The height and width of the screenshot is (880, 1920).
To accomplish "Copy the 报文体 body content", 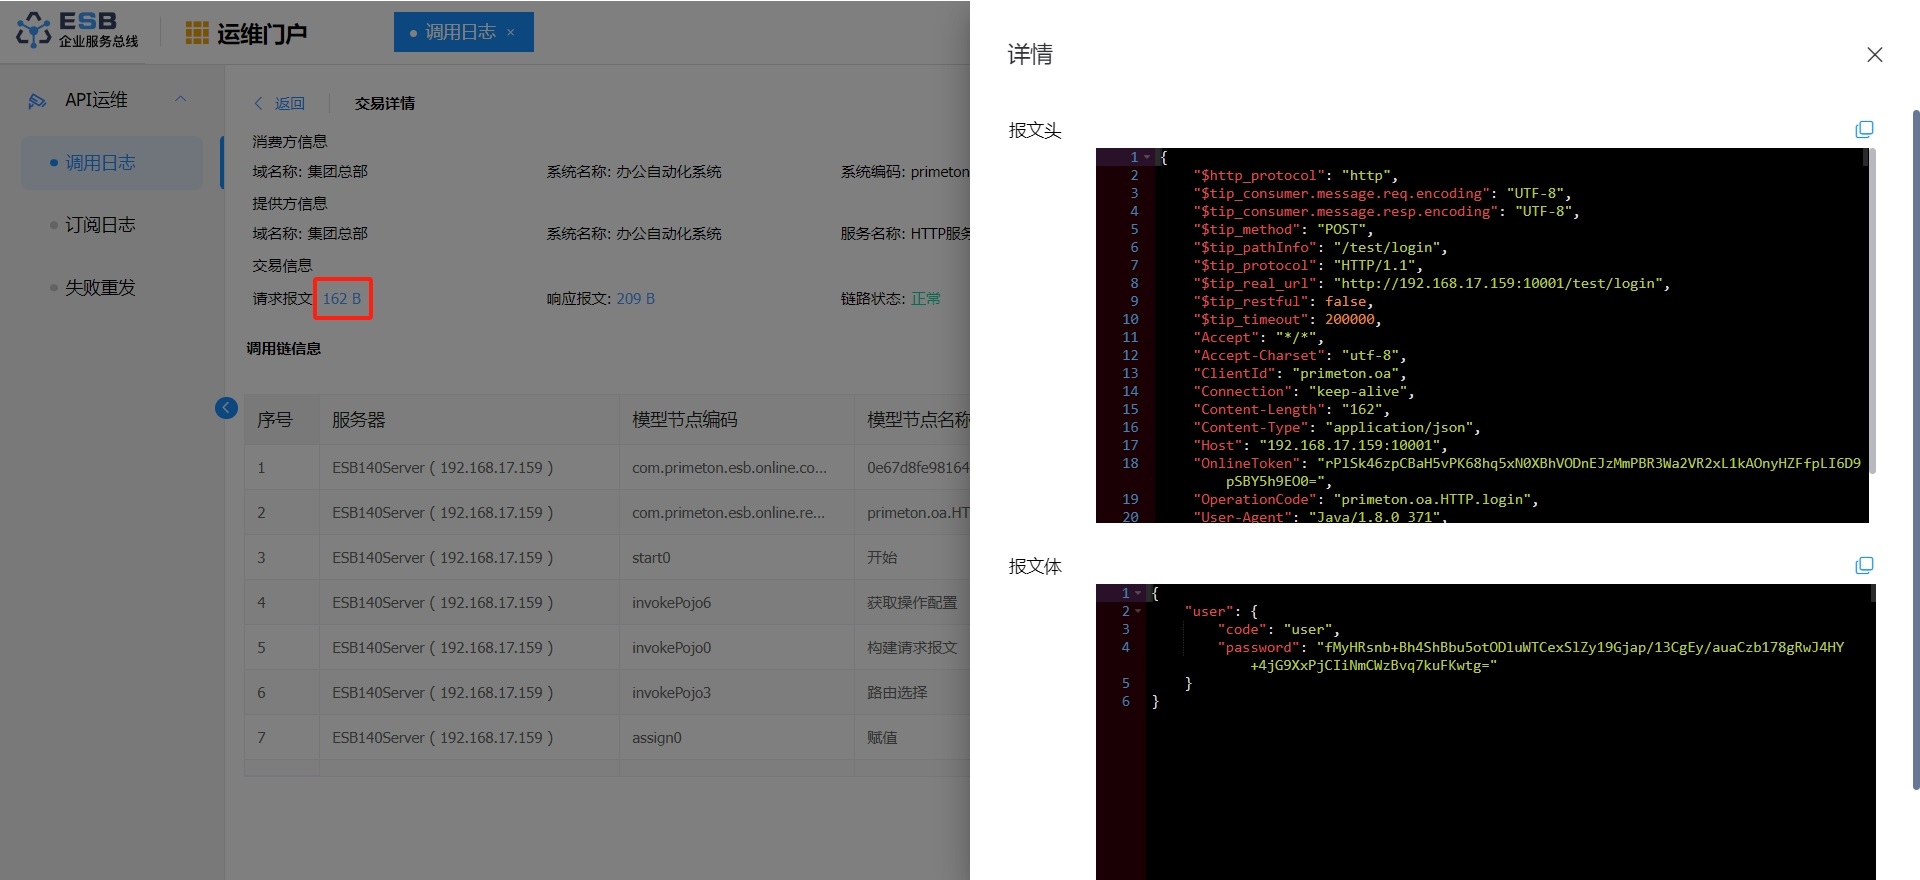I will pyautogui.click(x=1864, y=566).
